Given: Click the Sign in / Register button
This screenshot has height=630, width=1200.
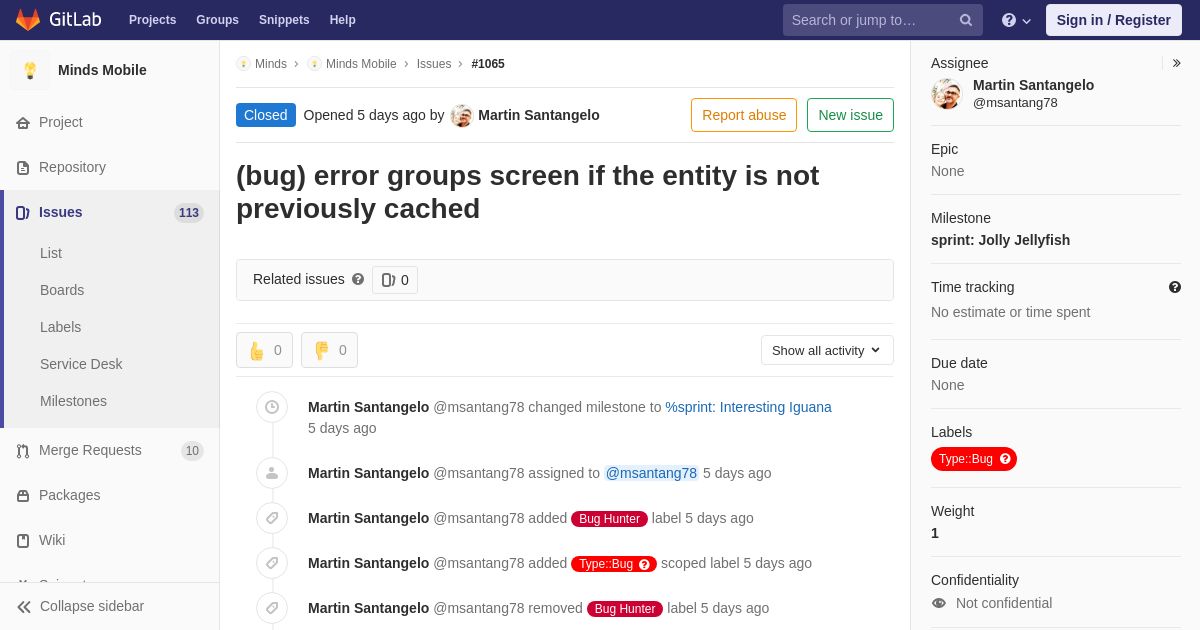Looking at the screenshot, I should click(x=1113, y=20).
